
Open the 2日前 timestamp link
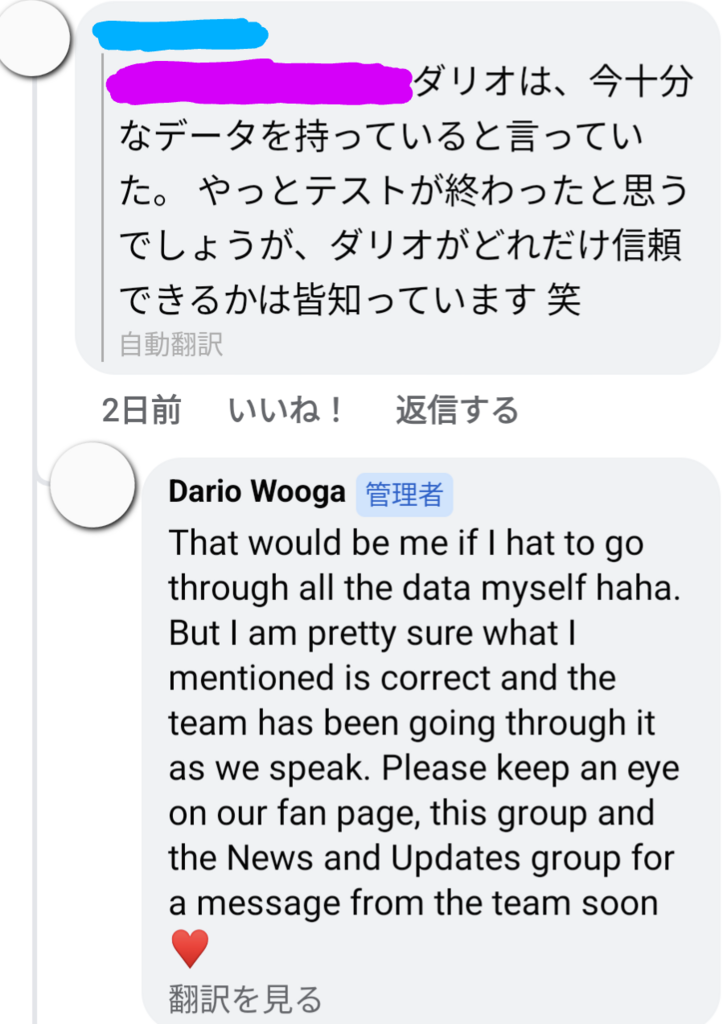(141, 411)
